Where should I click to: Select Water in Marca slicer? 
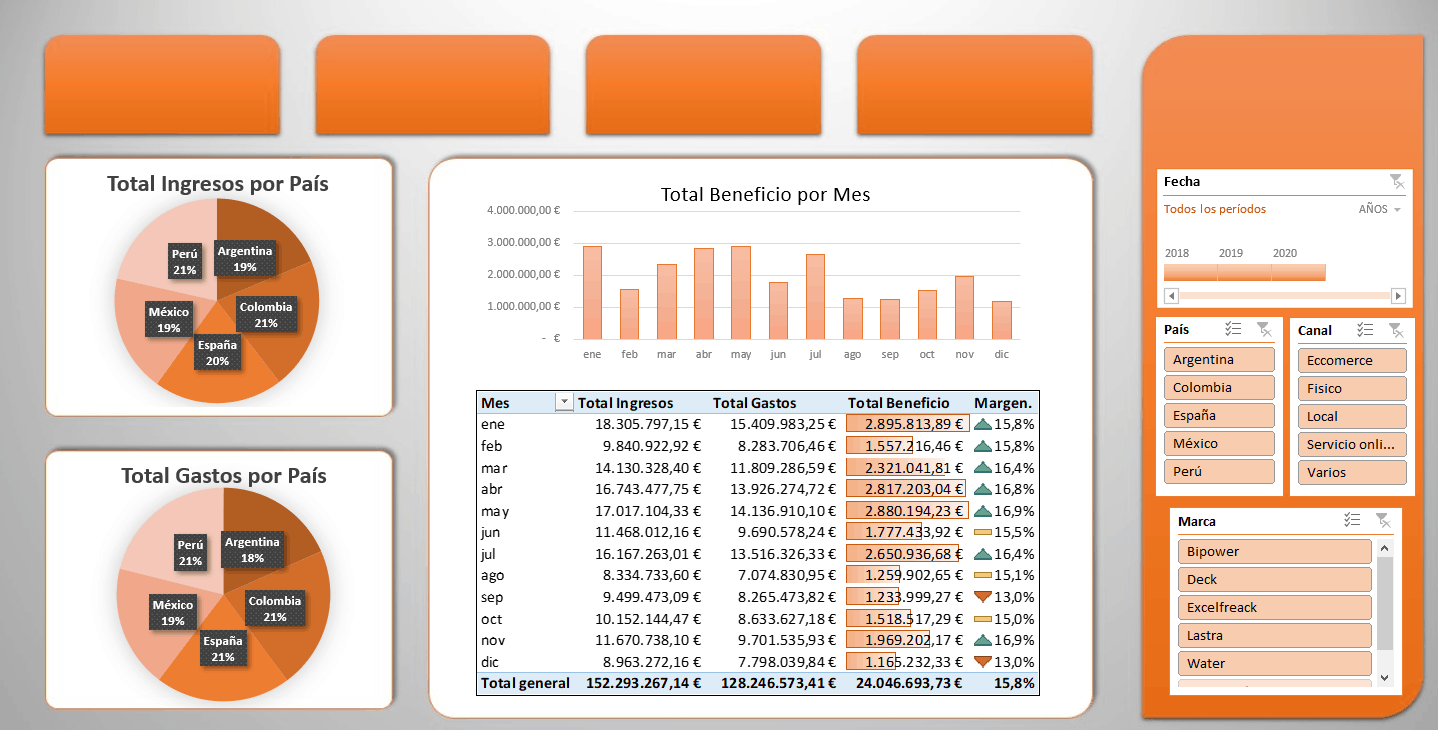[1275, 663]
